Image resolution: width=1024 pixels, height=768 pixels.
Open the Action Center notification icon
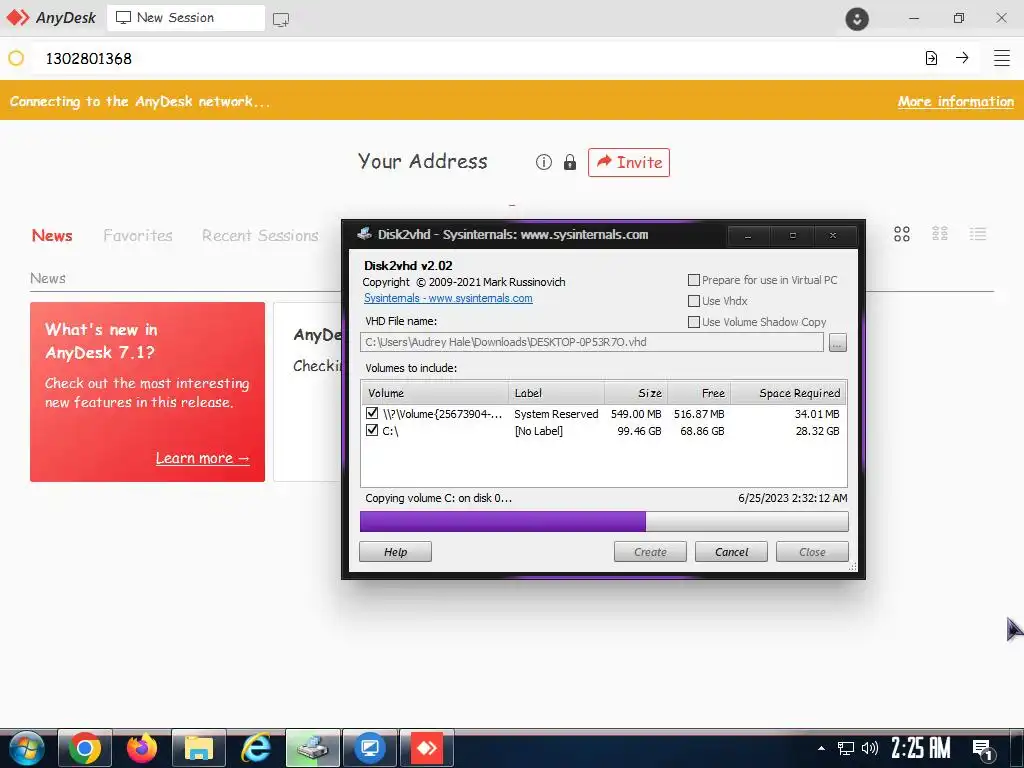click(x=984, y=749)
